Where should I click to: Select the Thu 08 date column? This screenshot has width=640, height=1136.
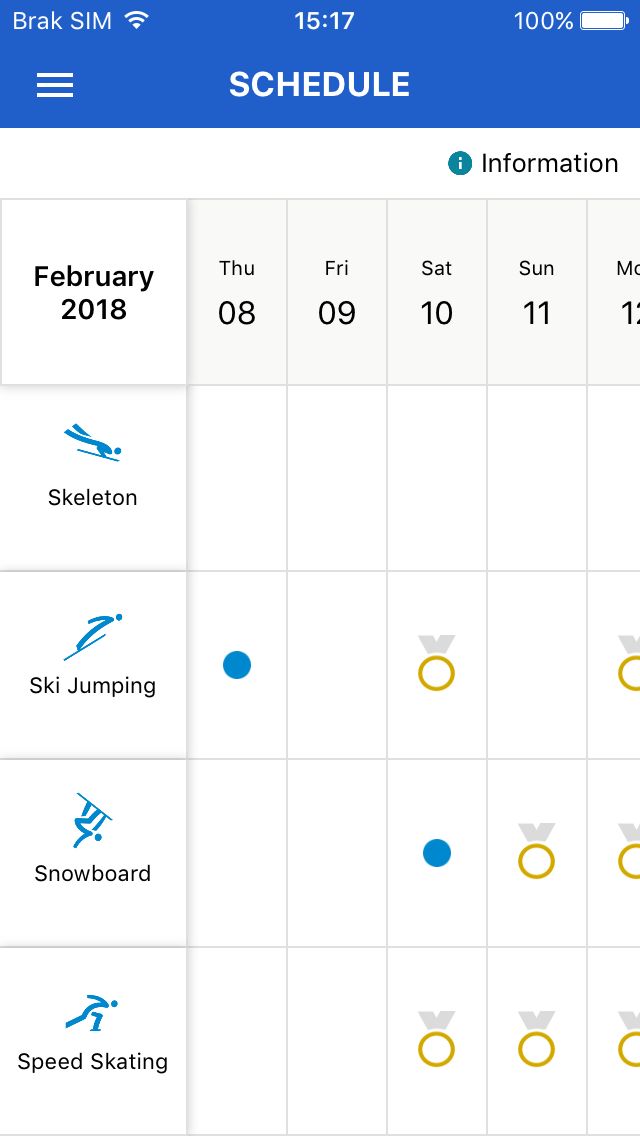[237, 293]
